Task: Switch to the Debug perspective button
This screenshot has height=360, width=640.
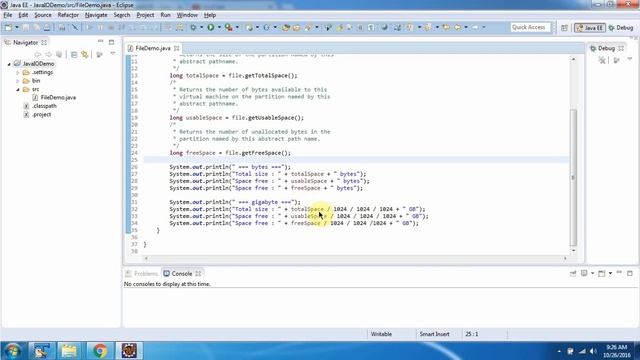Action: tap(621, 28)
